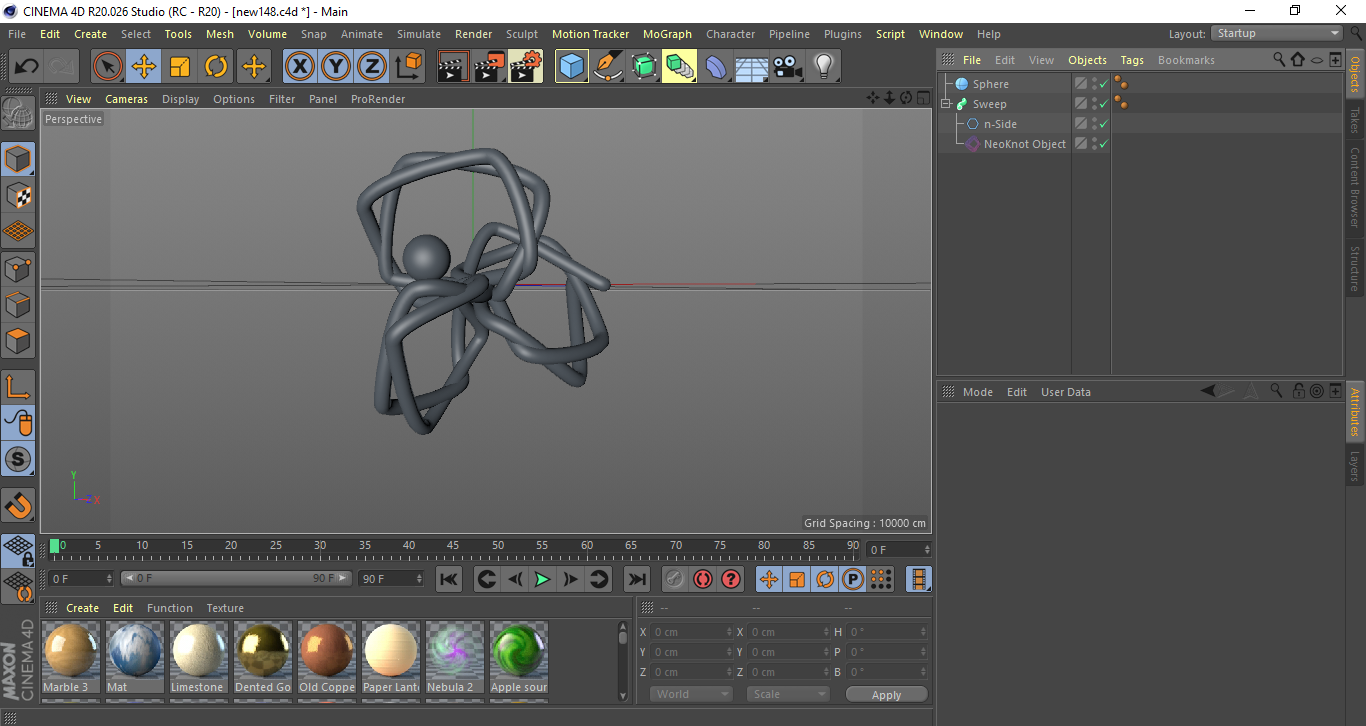The height and width of the screenshot is (726, 1366).
Task: Add a Light object
Action: 823,67
